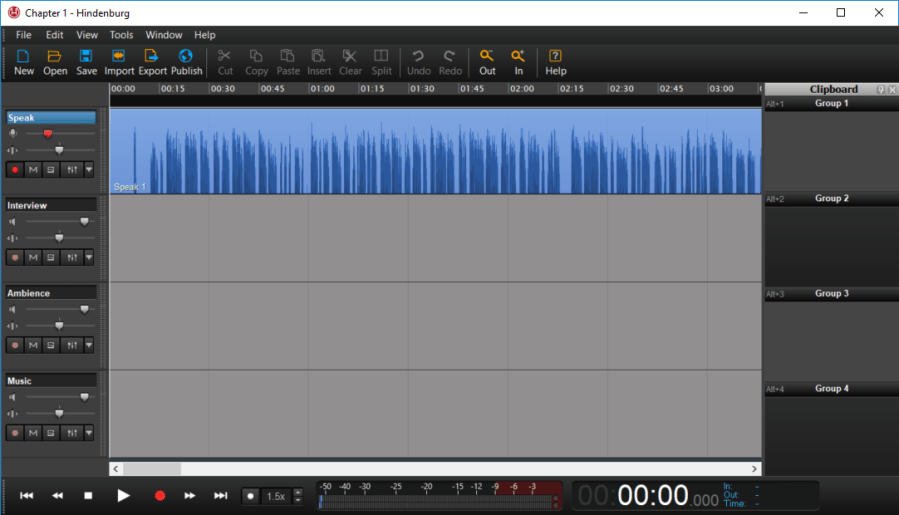Expand the Speak track options dropdown arrow
The width and height of the screenshot is (899, 515).
(89, 170)
